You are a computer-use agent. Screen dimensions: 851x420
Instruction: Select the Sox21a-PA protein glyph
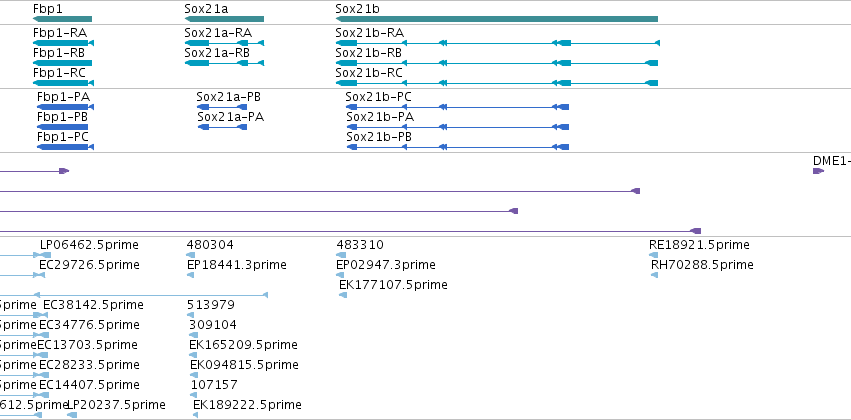(x=223, y=127)
